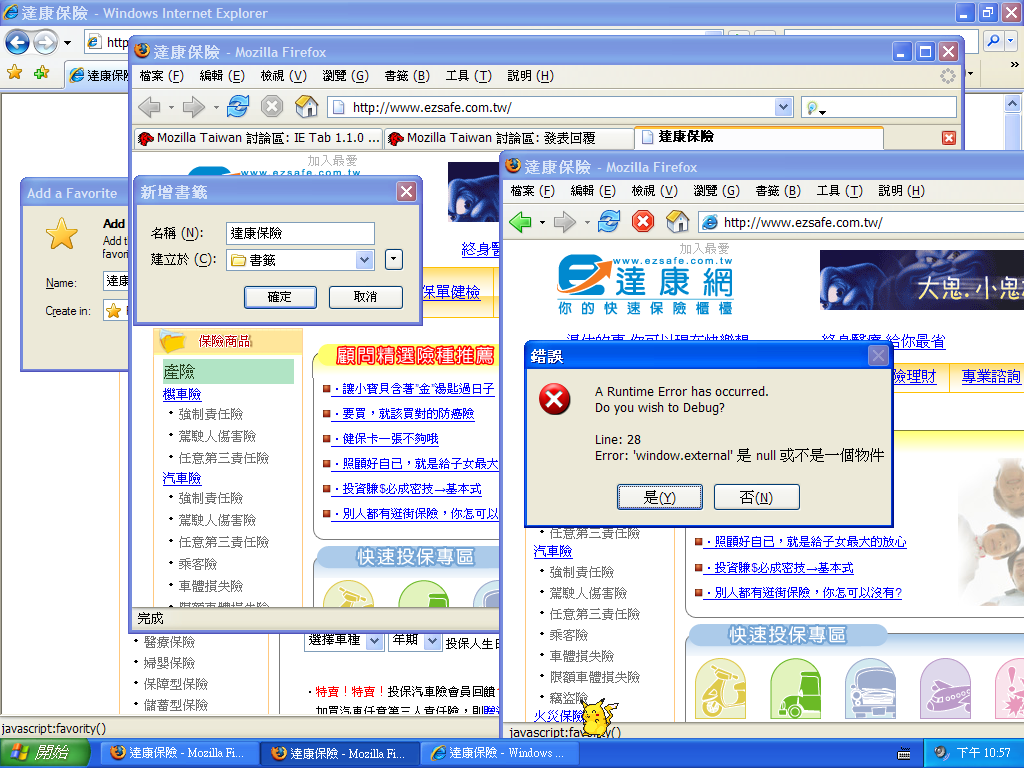The image size is (1024, 768).
Task: Click 取消 in the 新增書籤 dialog
Action: [366, 296]
